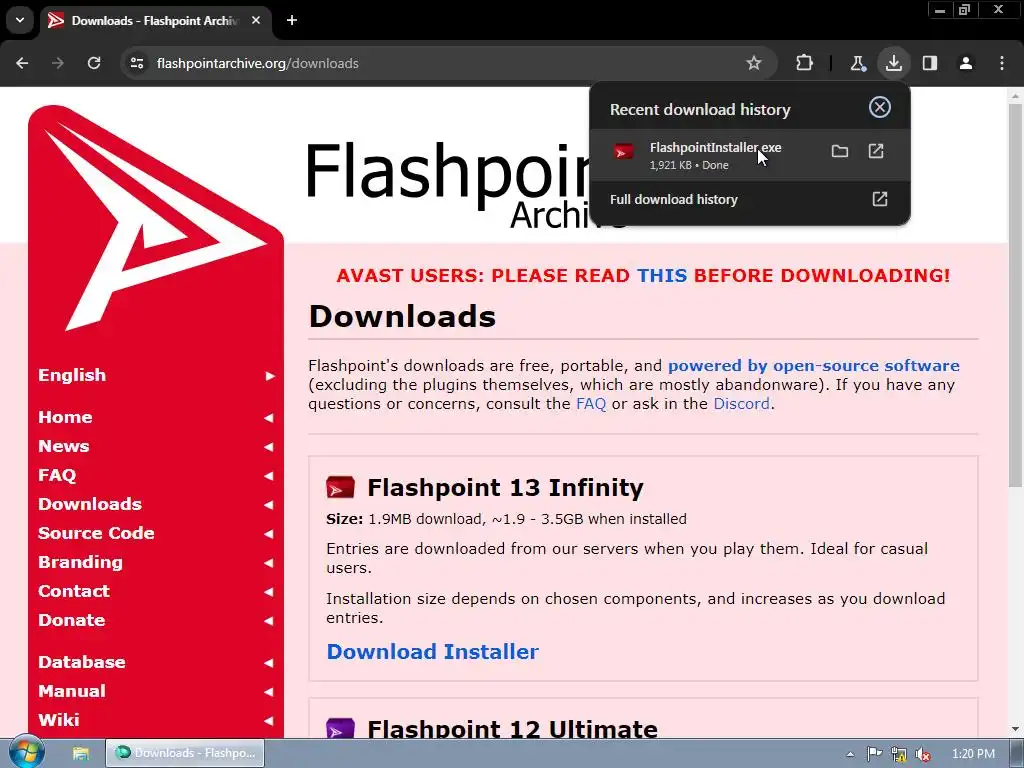Click the arrow beside News
The width and height of the screenshot is (1024, 768).
[x=268, y=447]
